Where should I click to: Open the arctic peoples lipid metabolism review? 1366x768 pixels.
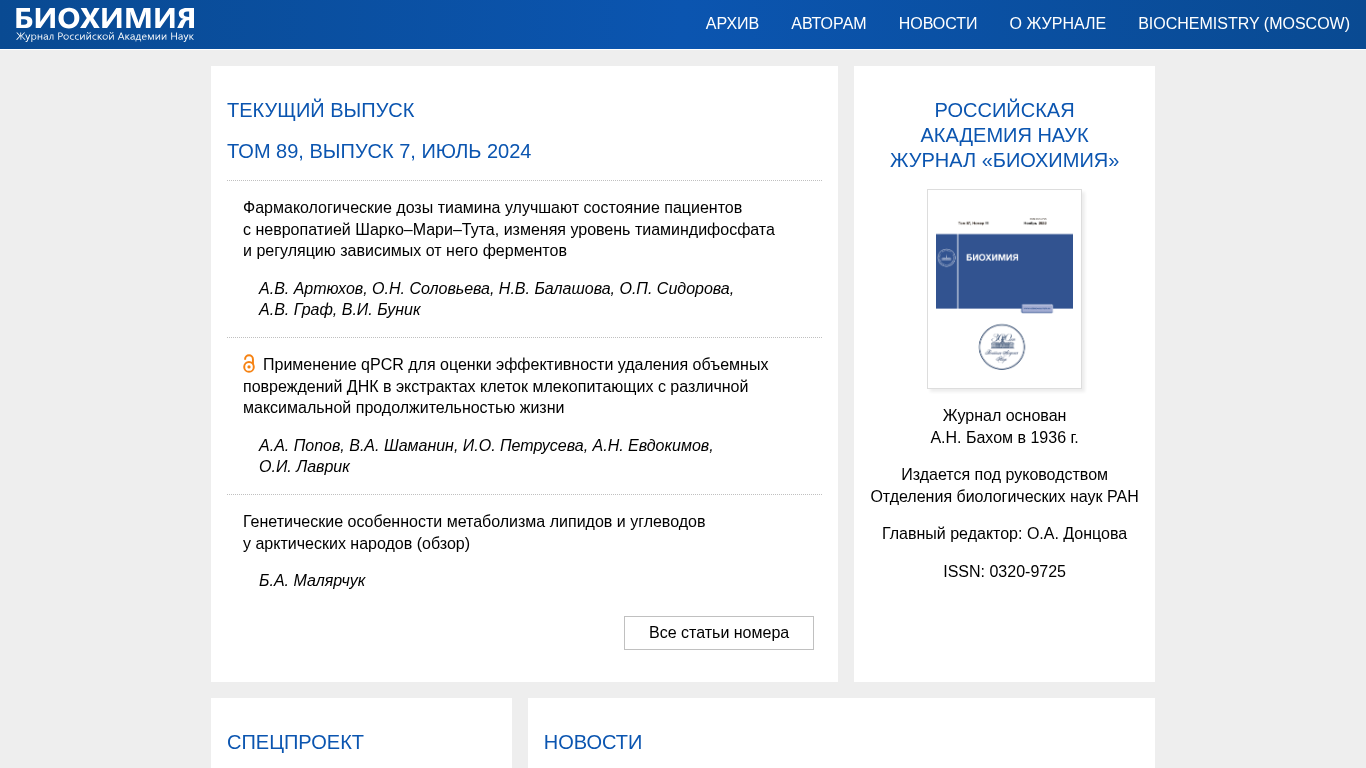pos(473,532)
